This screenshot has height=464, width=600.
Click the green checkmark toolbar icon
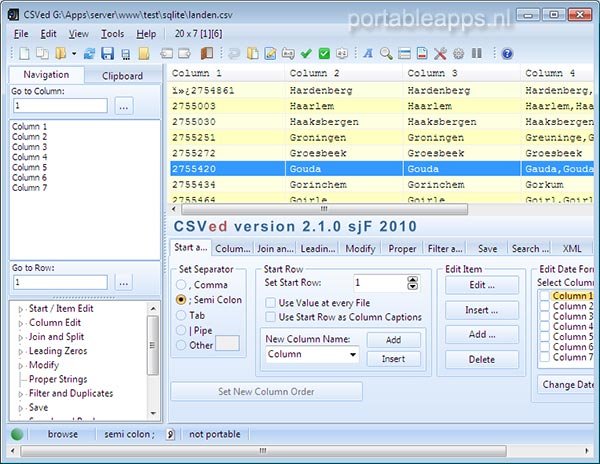point(307,53)
